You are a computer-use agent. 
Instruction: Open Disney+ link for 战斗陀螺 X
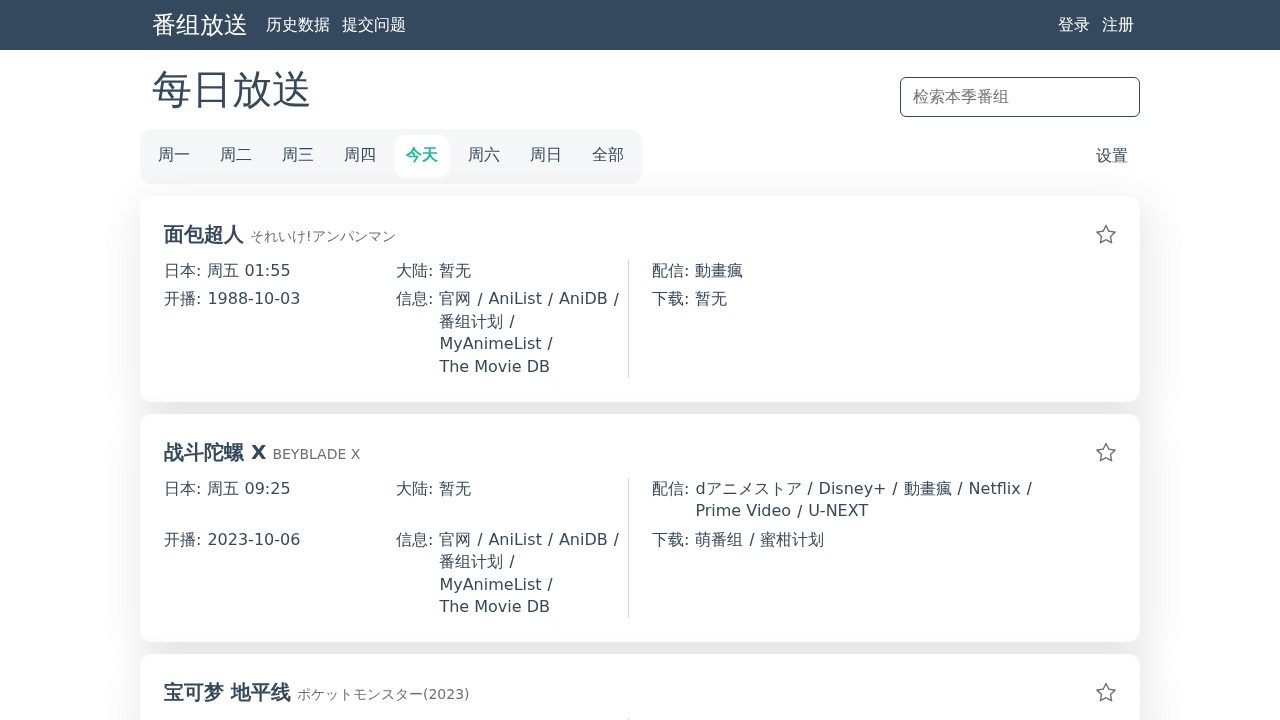tap(852, 489)
